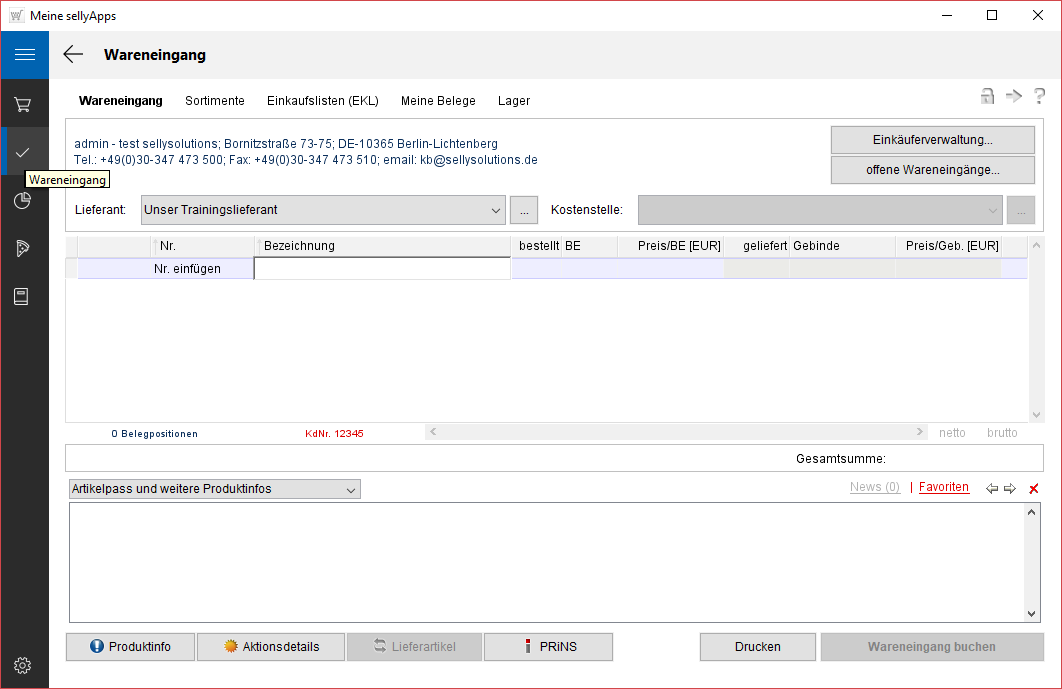1062x689 pixels.
Task: Select the pie chart sidebar icon
Action: [24, 201]
